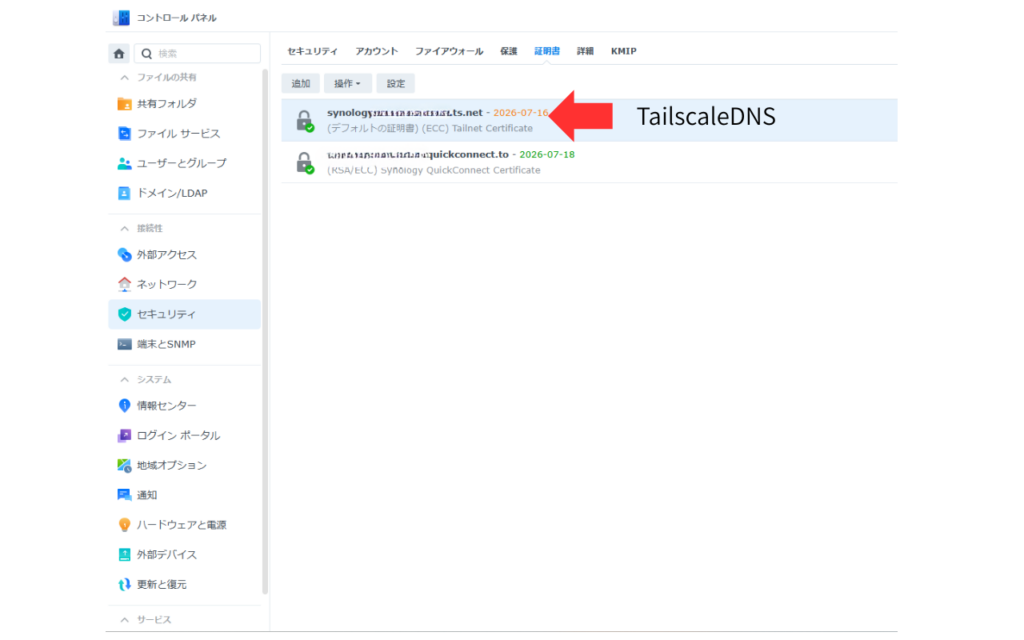Open the 外部デバイス icon
The width and height of the screenshot is (1024, 640).
point(124,554)
